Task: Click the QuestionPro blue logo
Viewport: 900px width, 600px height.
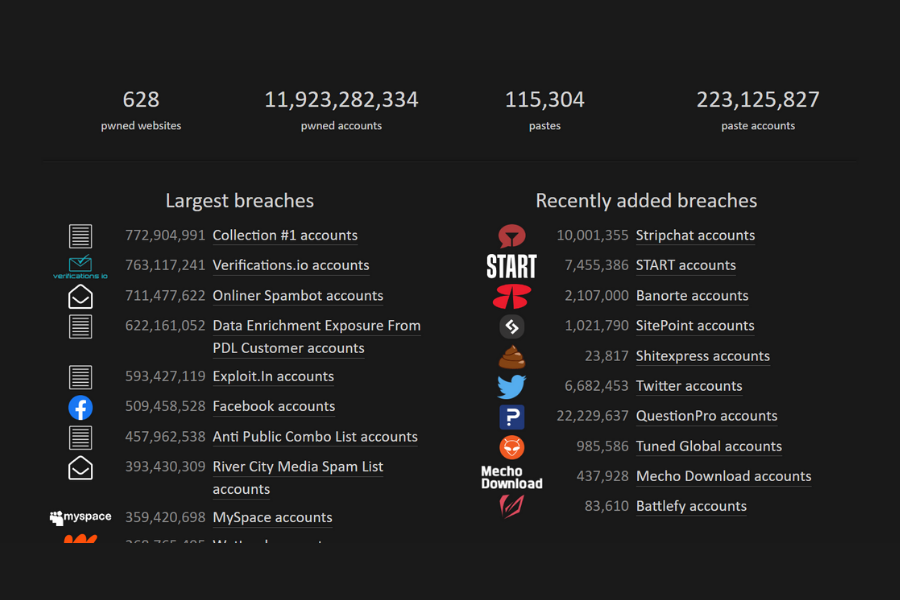Action: click(x=511, y=416)
